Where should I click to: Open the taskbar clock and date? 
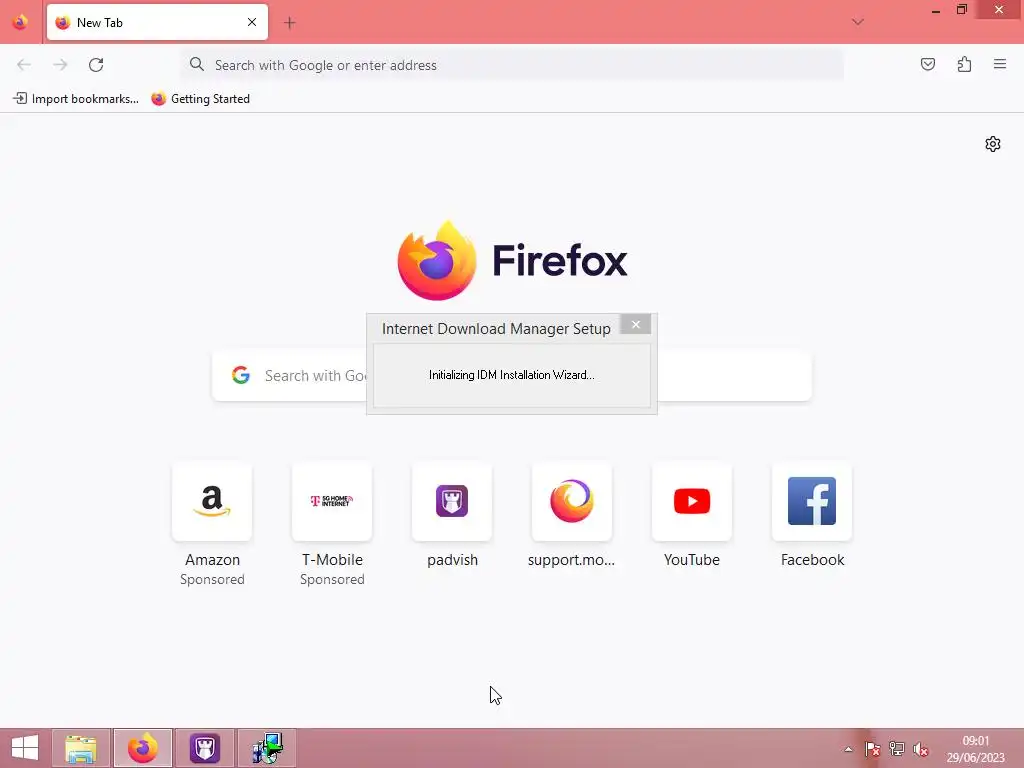(x=976, y=749)
